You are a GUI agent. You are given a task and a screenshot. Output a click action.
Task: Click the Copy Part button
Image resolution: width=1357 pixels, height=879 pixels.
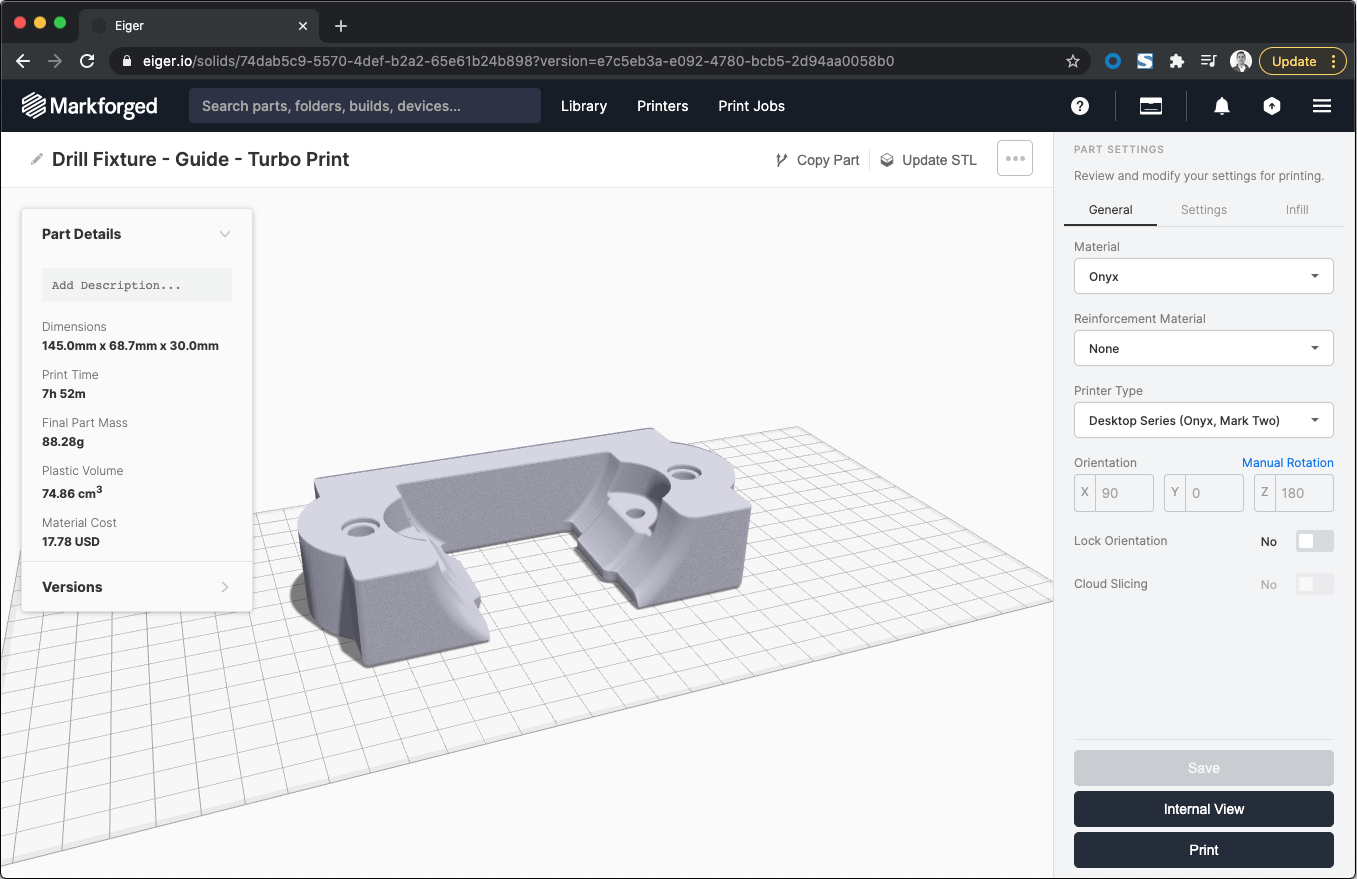tap(818, 160)
